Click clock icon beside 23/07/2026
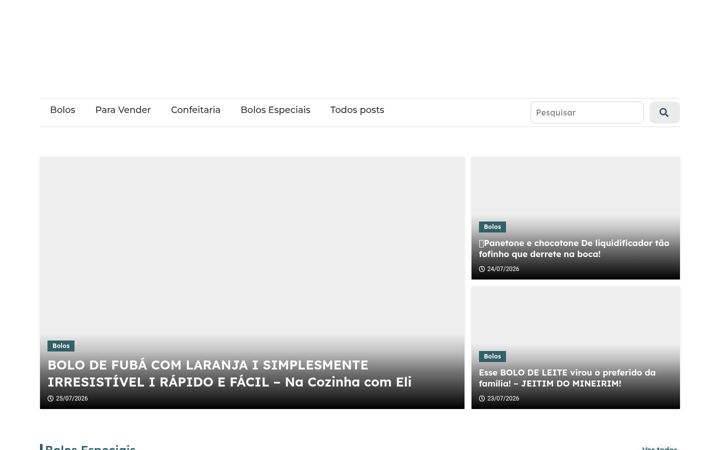 [482, 399]
